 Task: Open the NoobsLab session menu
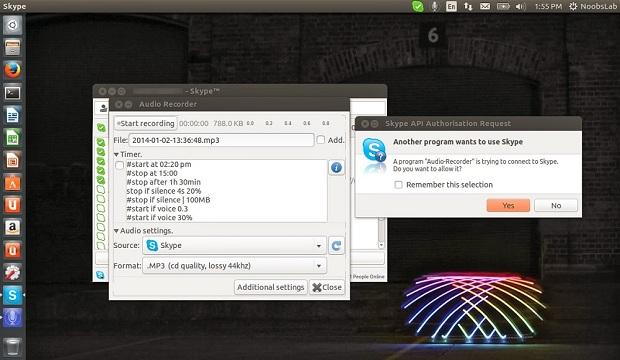(x=593, y=6)
